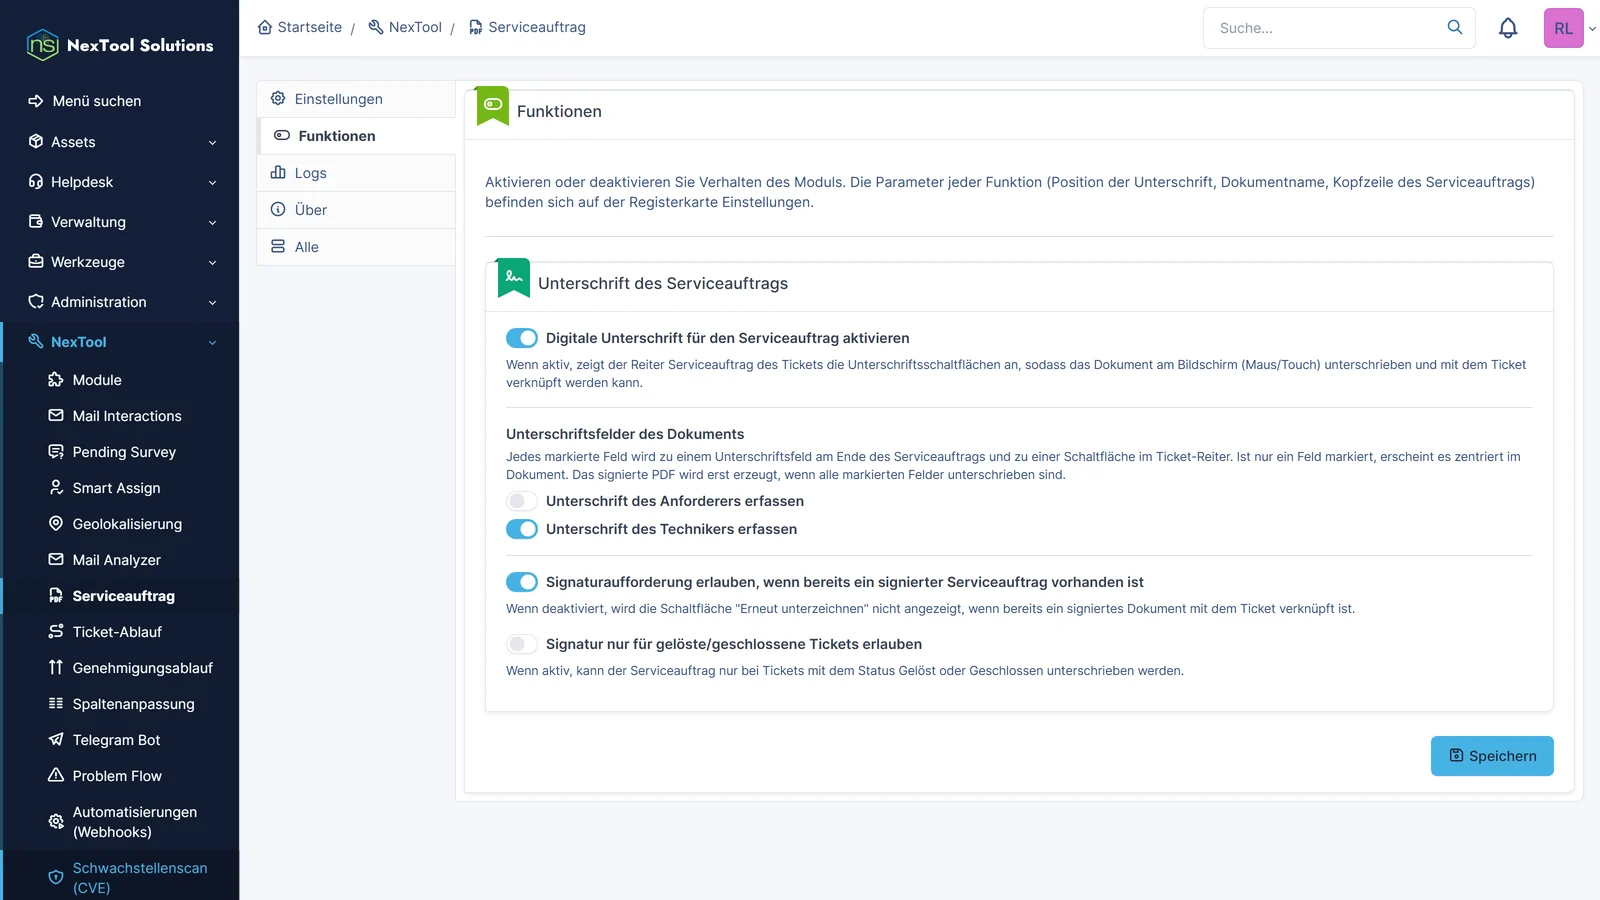Open the Über tab
Image resolution: width=1600 pixels, height=900 pixels.
(356, 210)
